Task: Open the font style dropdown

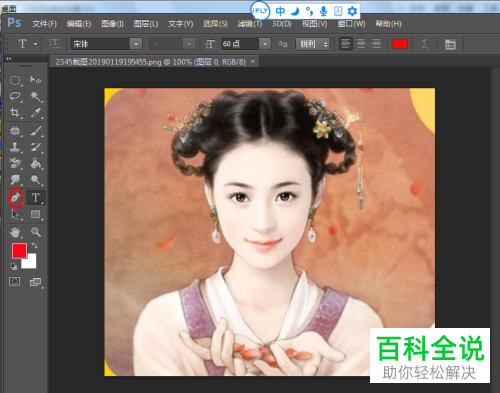Action: 189,44
